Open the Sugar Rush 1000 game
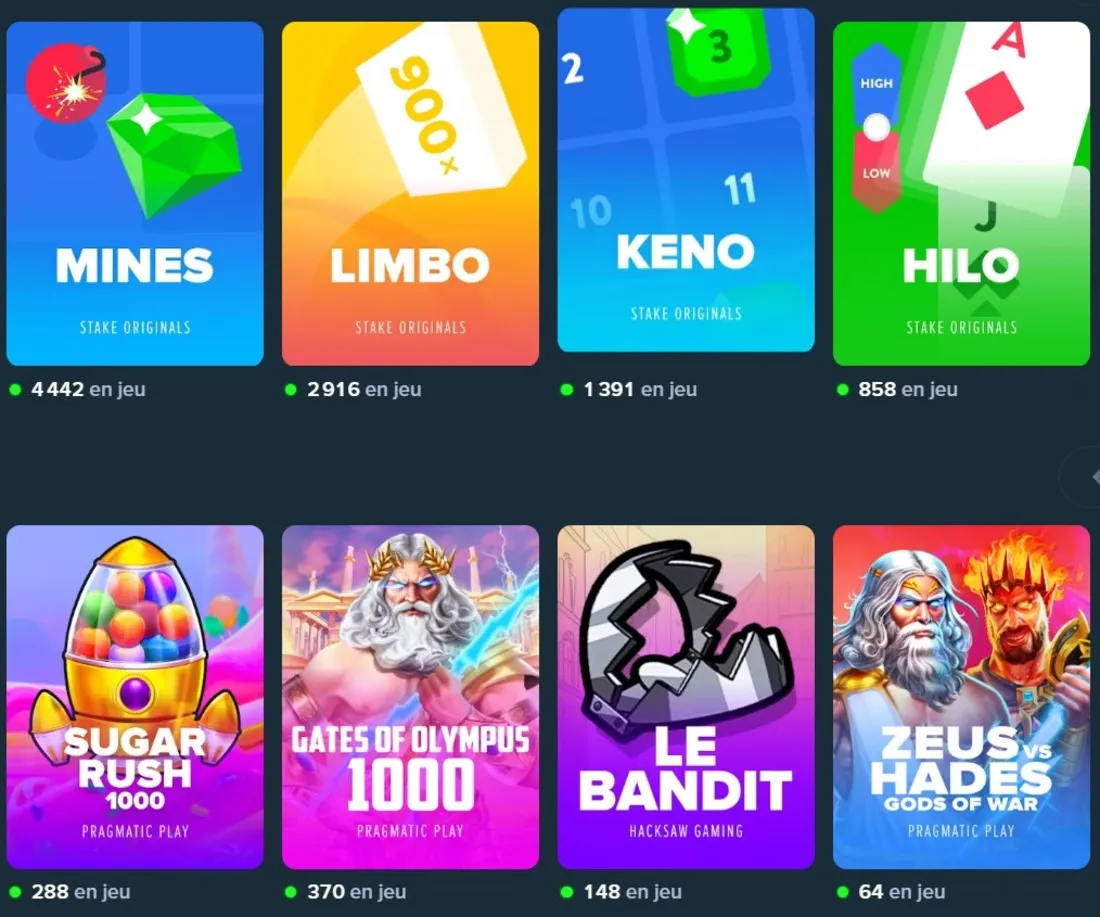1100x917 pixels. (135, 697)
